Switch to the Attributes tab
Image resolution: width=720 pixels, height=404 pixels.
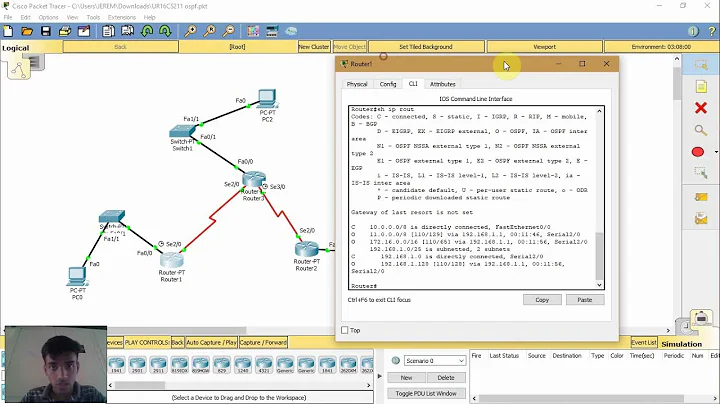[442, 84]
